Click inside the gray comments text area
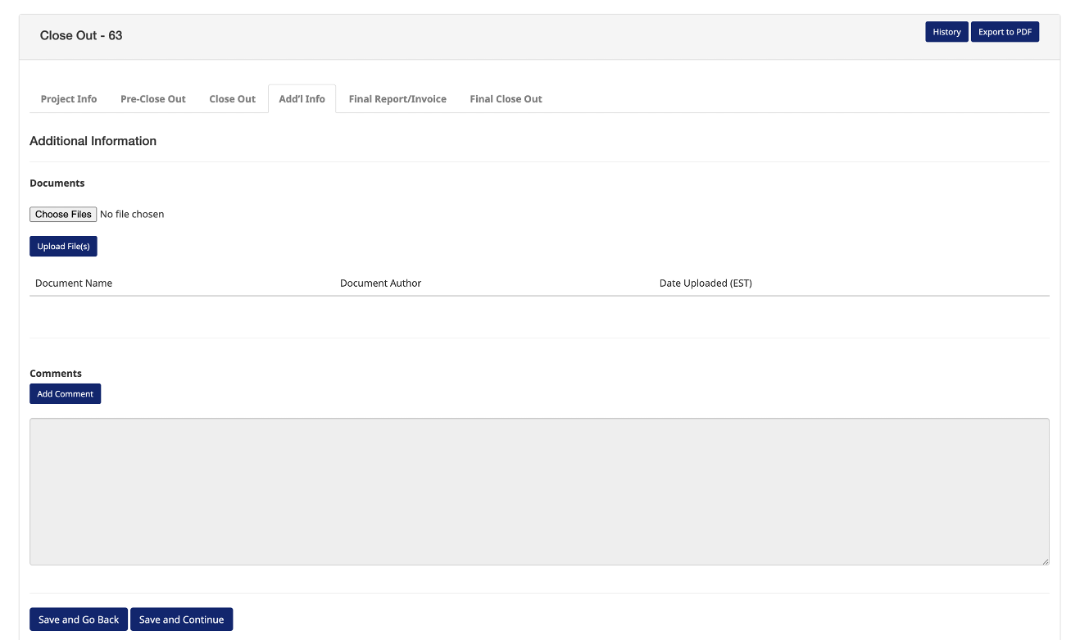This screenshot has width=1080, height=640. 539,491
